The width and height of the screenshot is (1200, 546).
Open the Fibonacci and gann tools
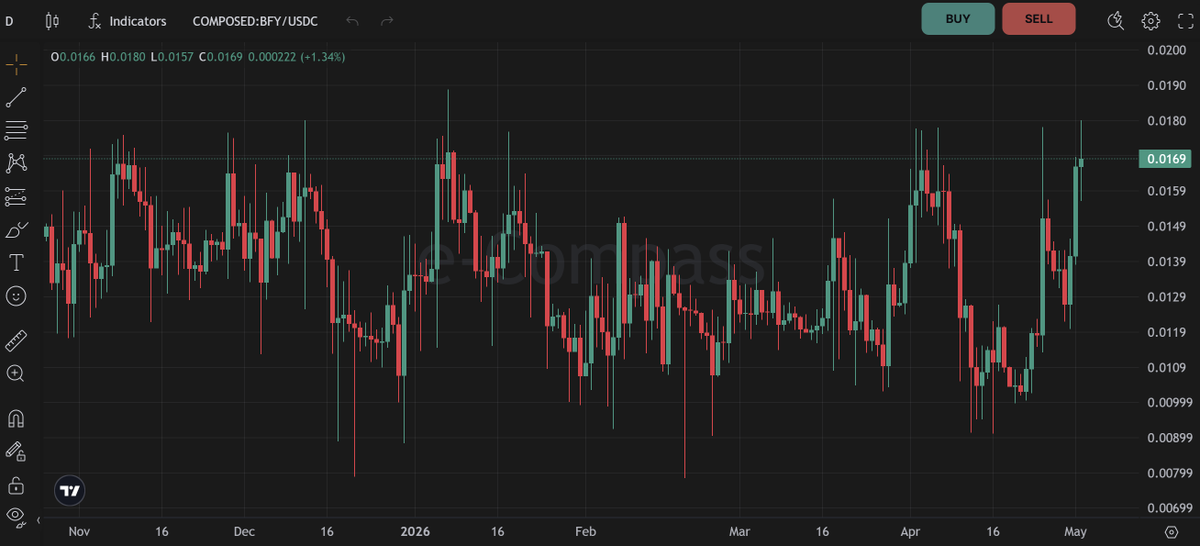point(16,130)
